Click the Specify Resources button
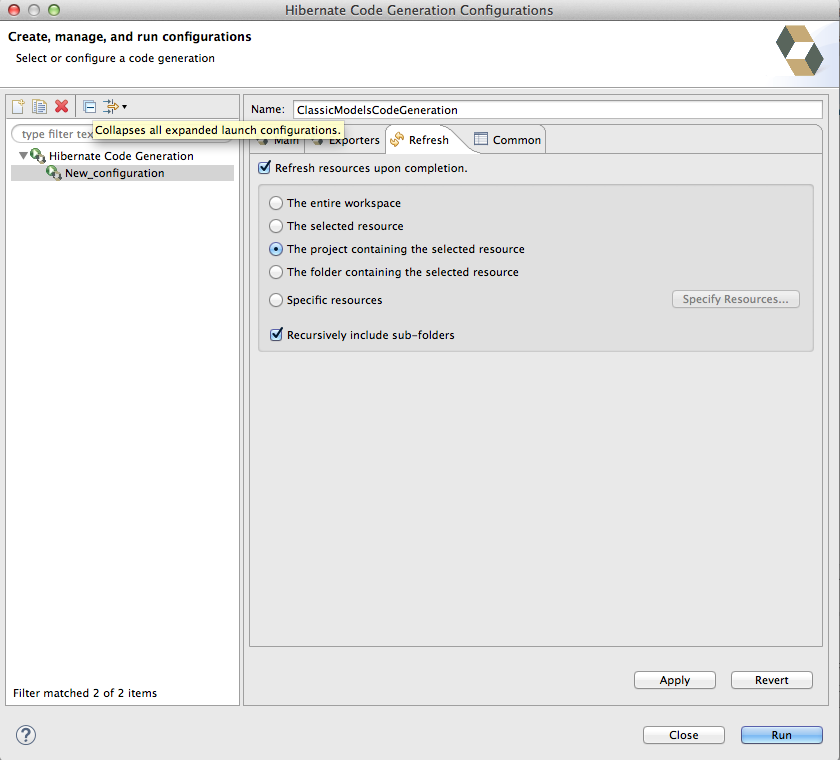Screen dimensions: 840x760 pyautogui.click(x=736, y=299)
